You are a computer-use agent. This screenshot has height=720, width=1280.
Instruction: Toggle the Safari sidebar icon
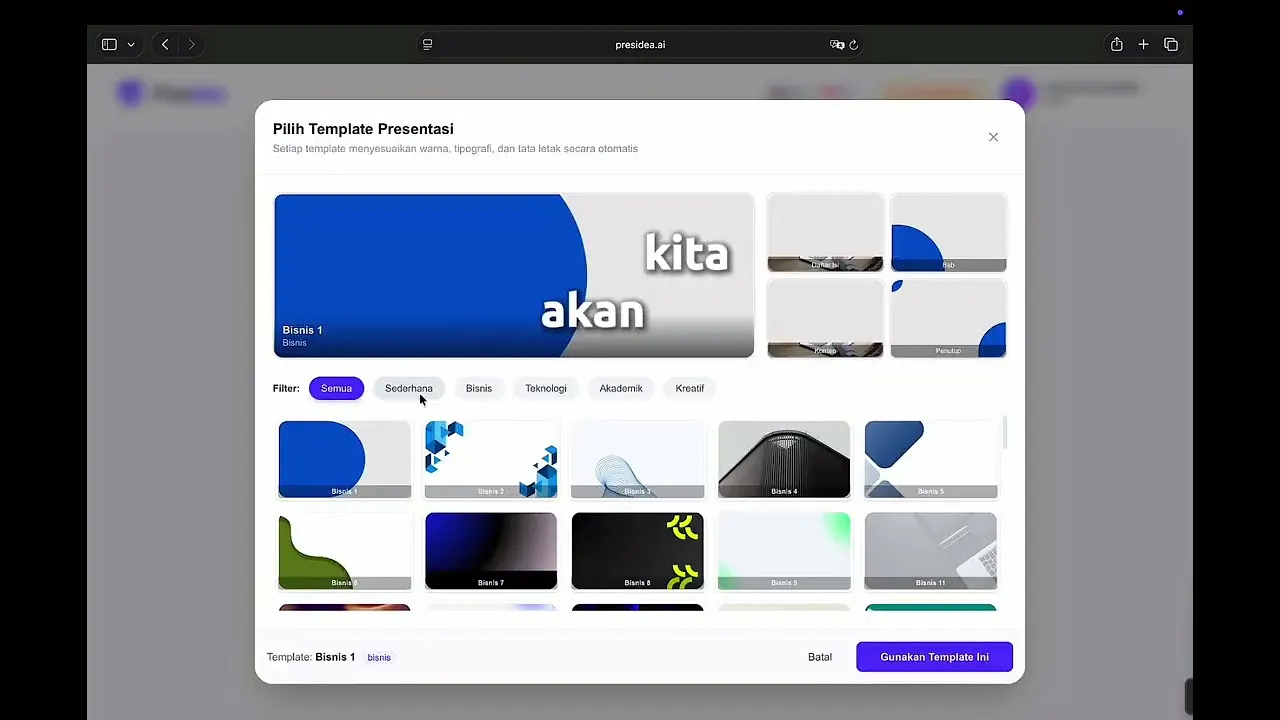[x=109, y=45]
